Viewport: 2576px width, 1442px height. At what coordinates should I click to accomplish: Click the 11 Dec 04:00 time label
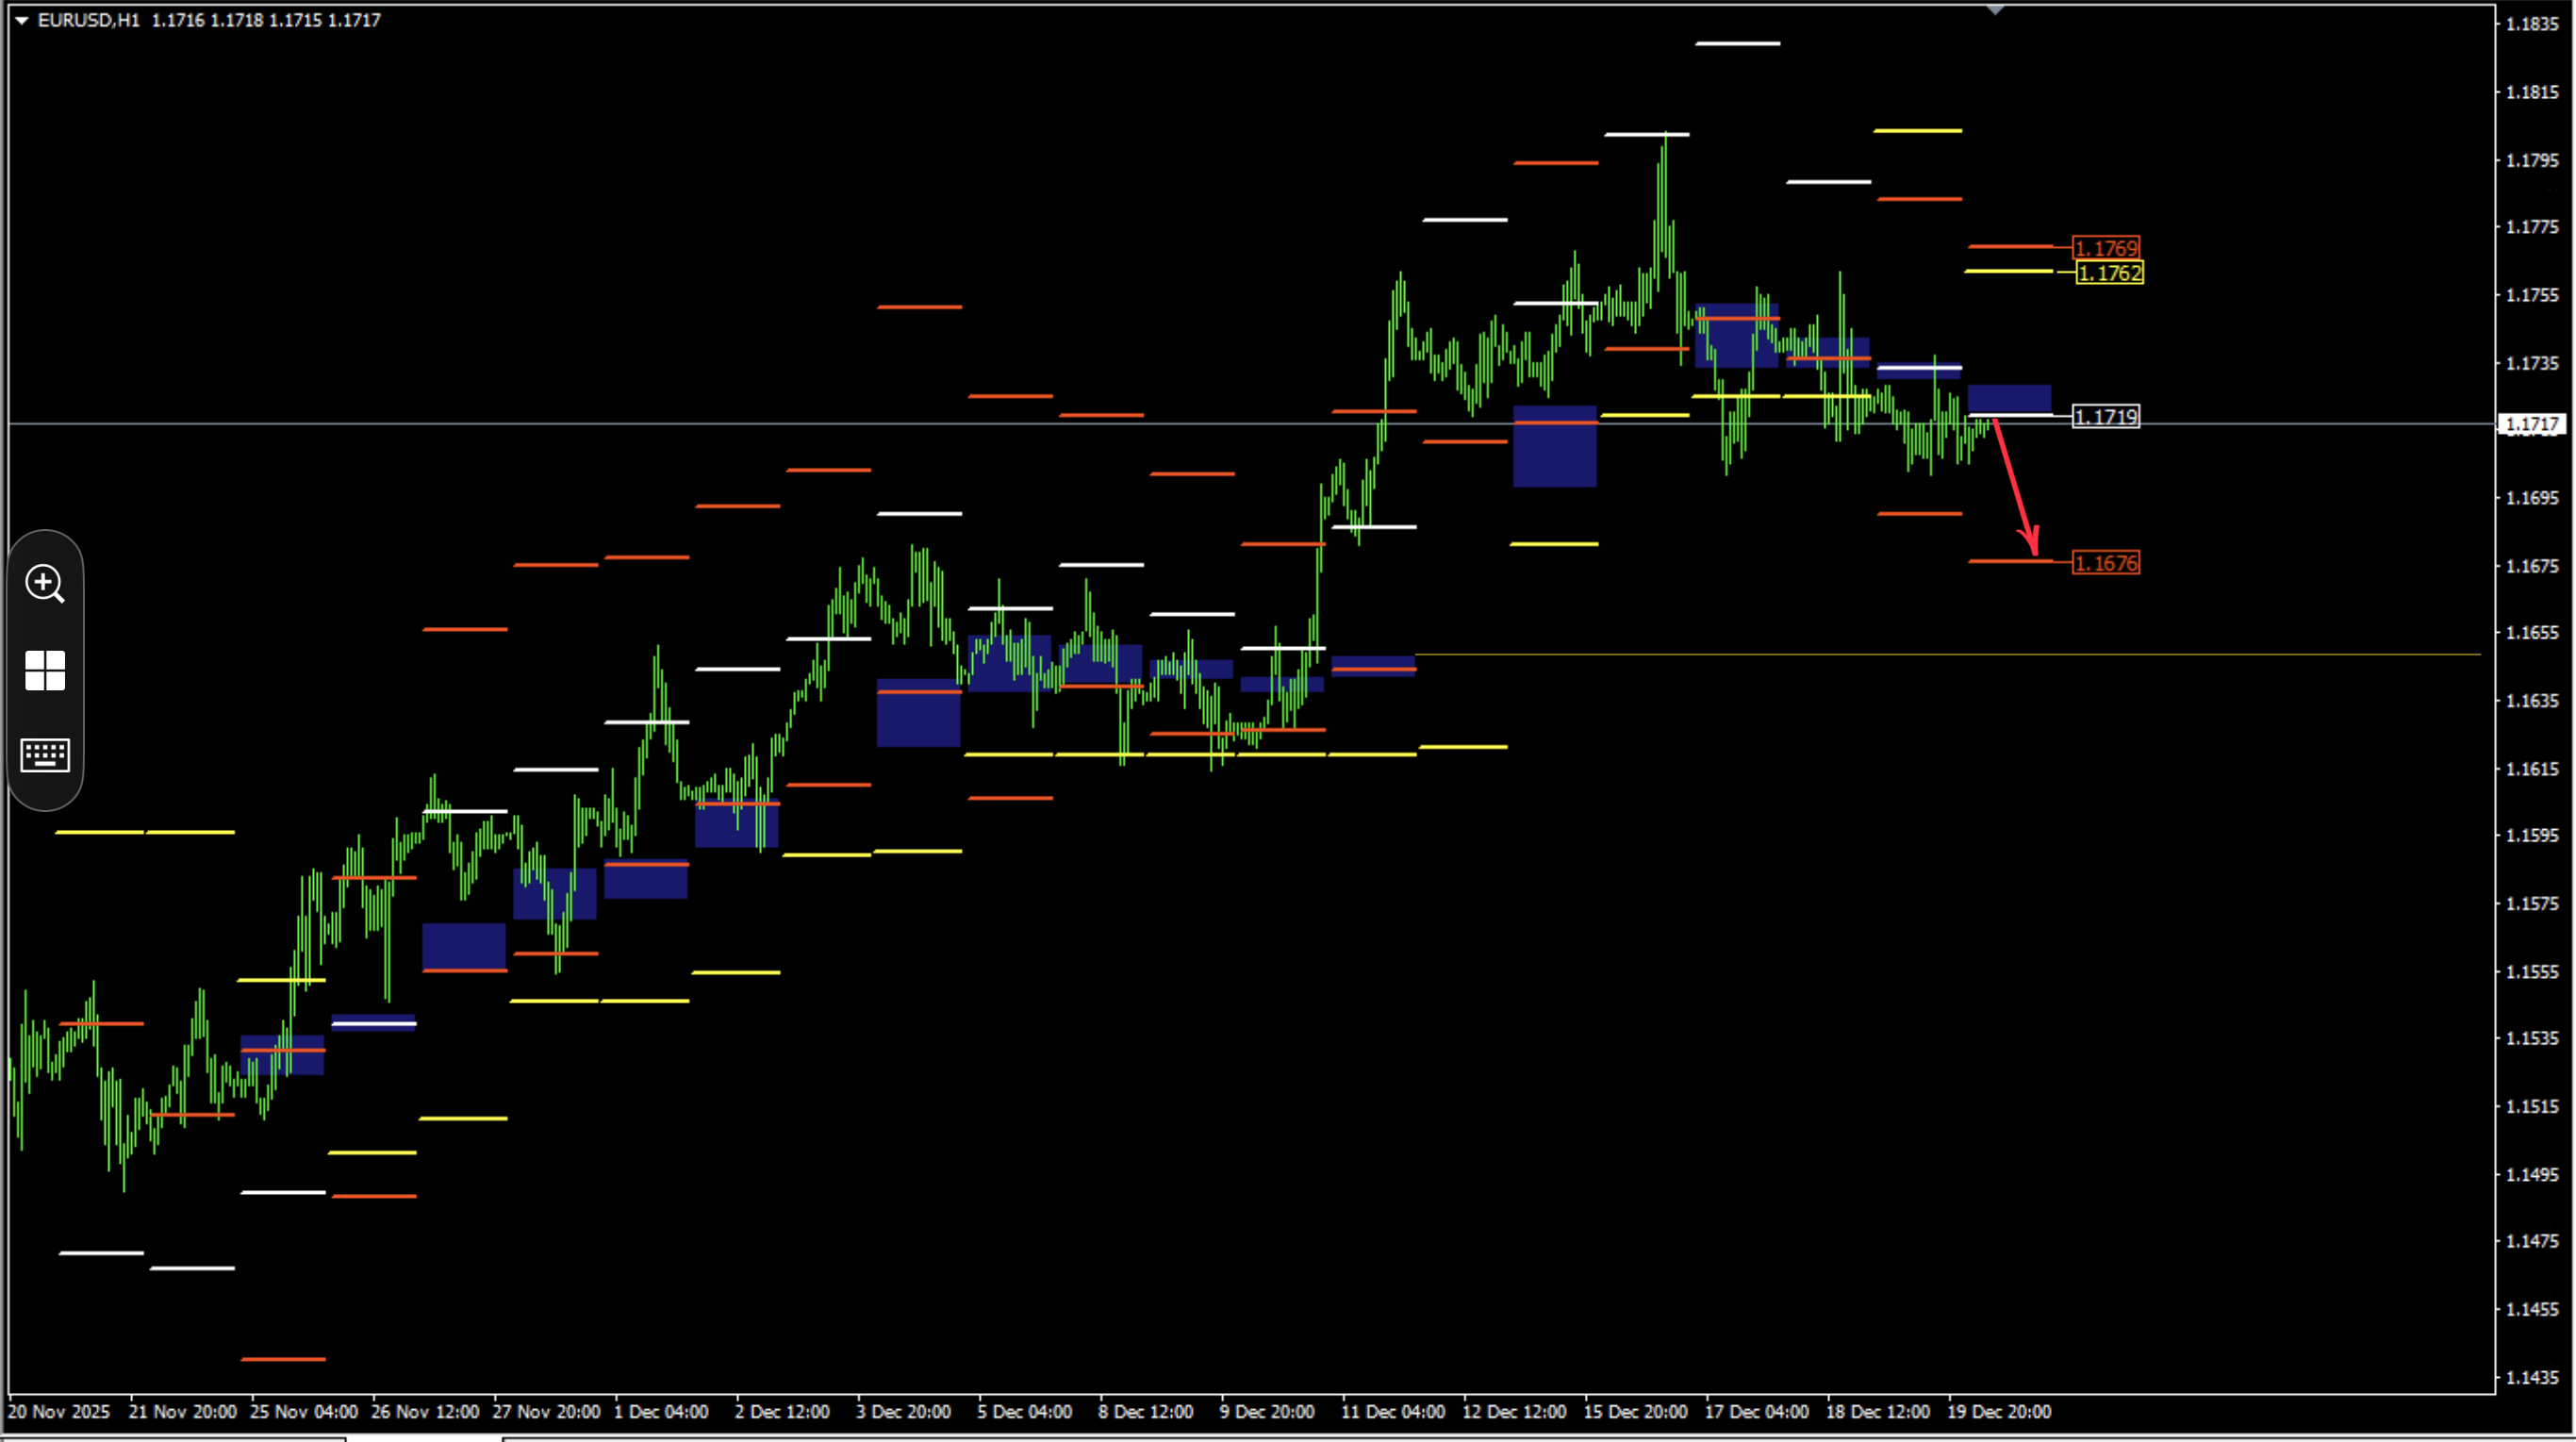point(1393,1412)
